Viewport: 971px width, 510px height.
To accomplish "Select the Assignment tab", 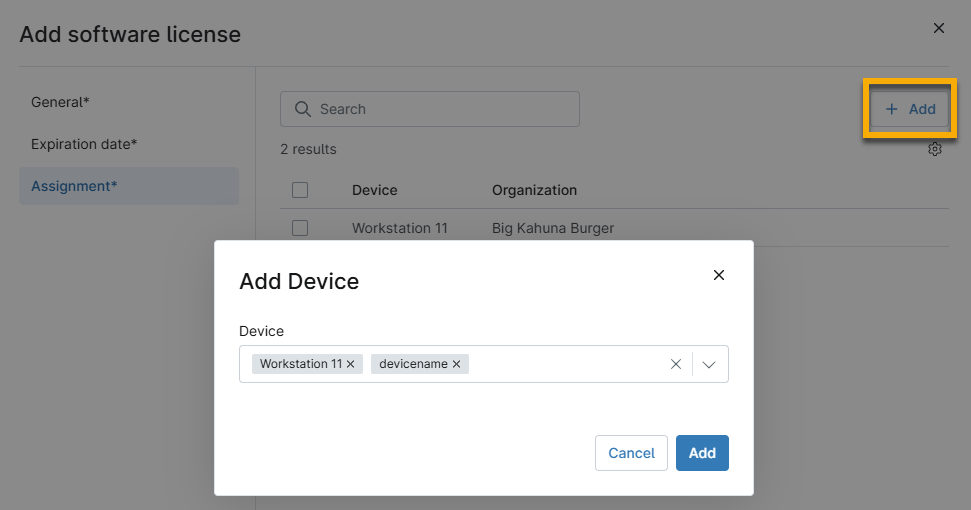I will click(x=74, y=186).
